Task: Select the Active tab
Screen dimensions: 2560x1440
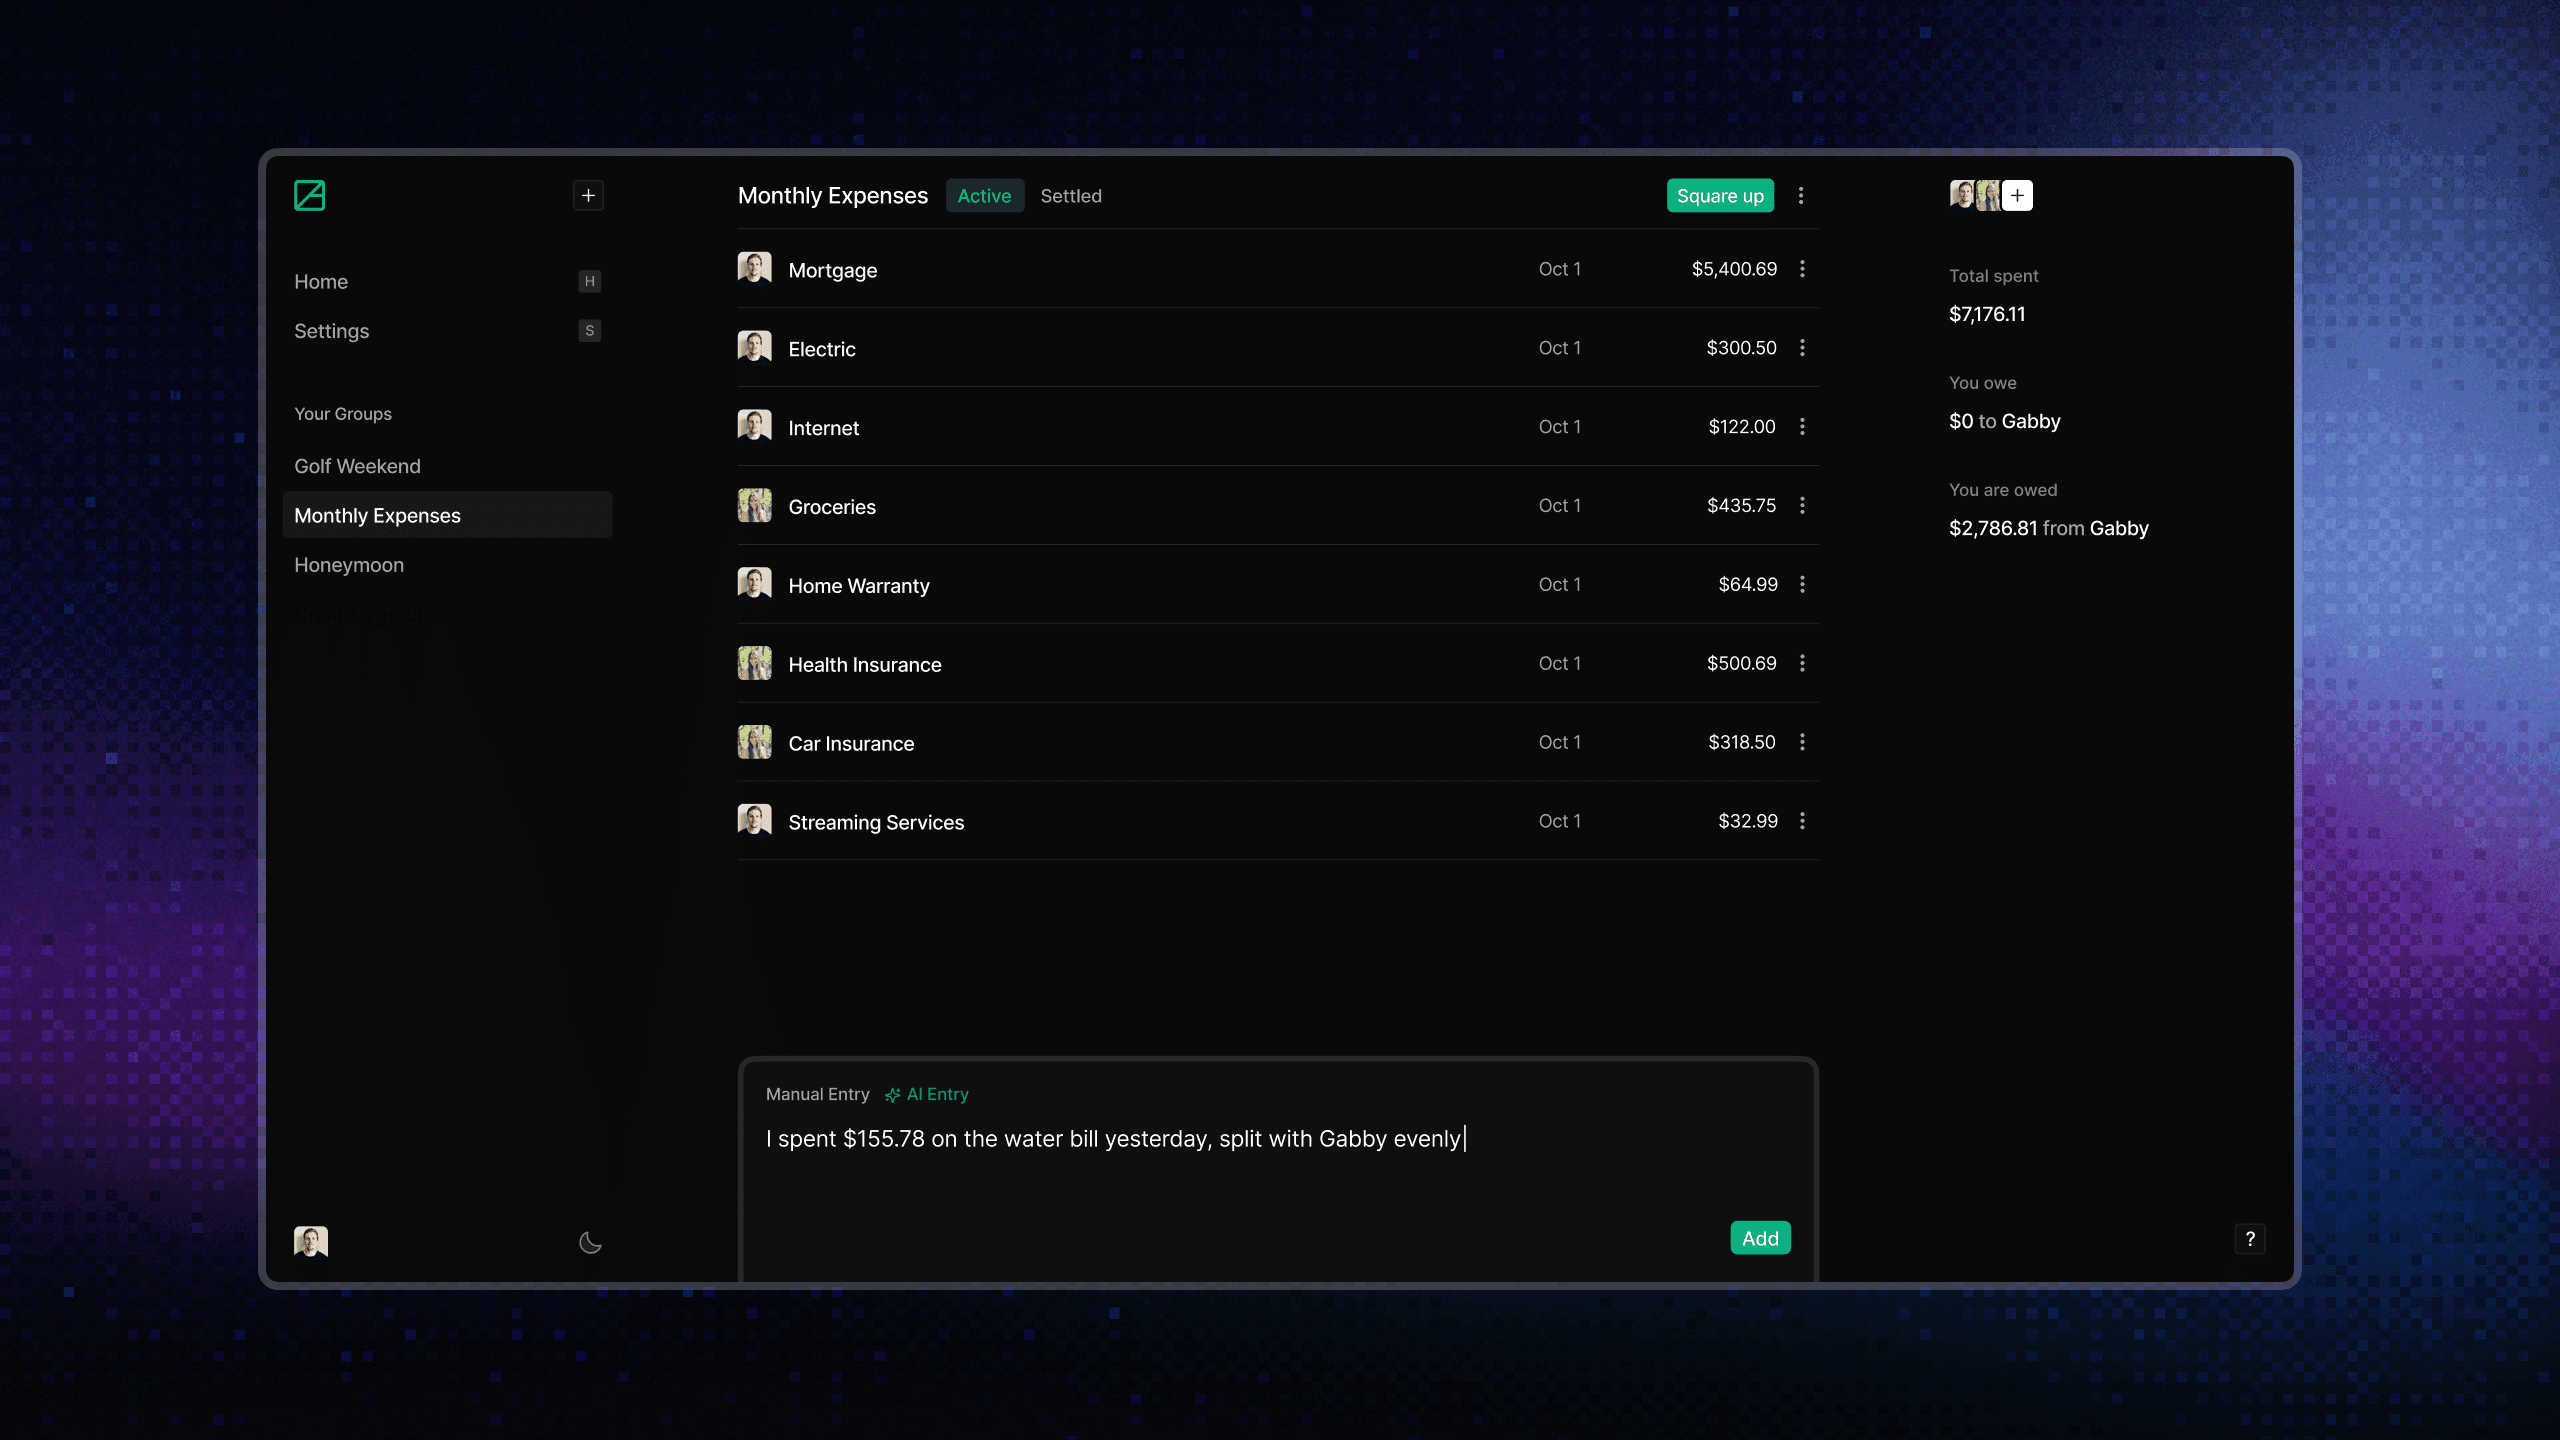Action: (984, 196)
